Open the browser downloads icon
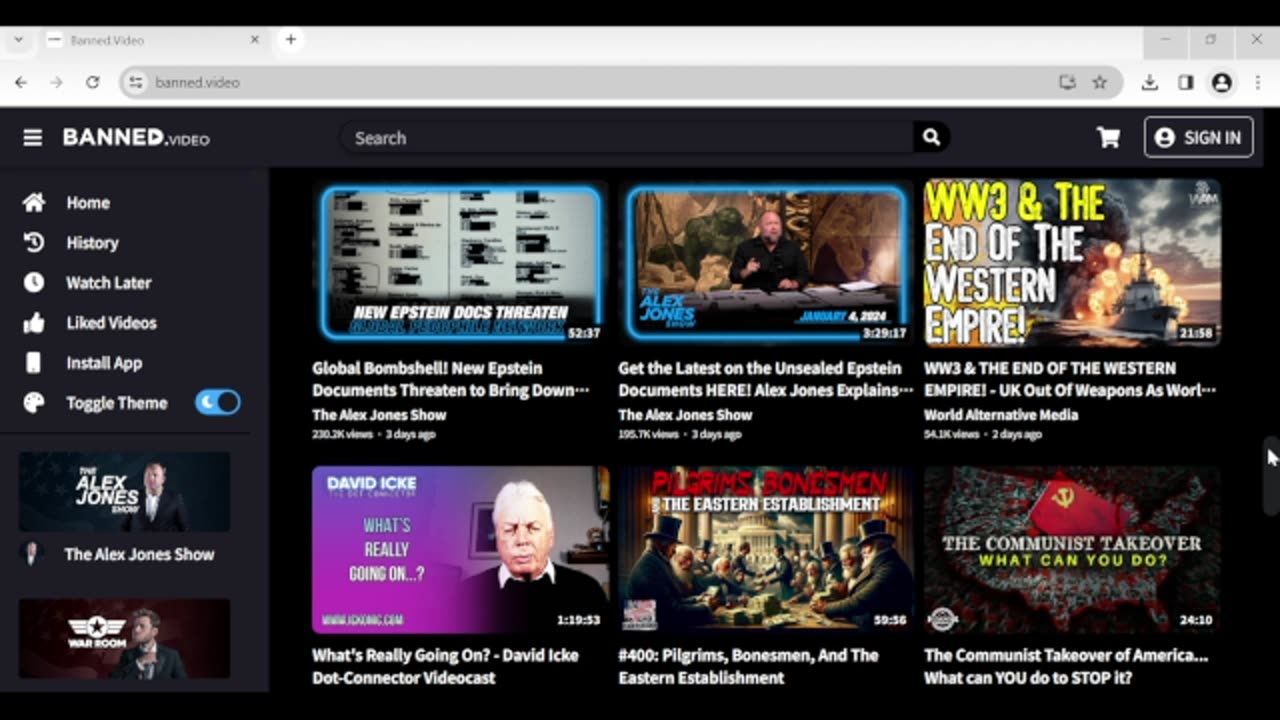This screenshot has height=720, width=1280. [x=1150, y=82]
